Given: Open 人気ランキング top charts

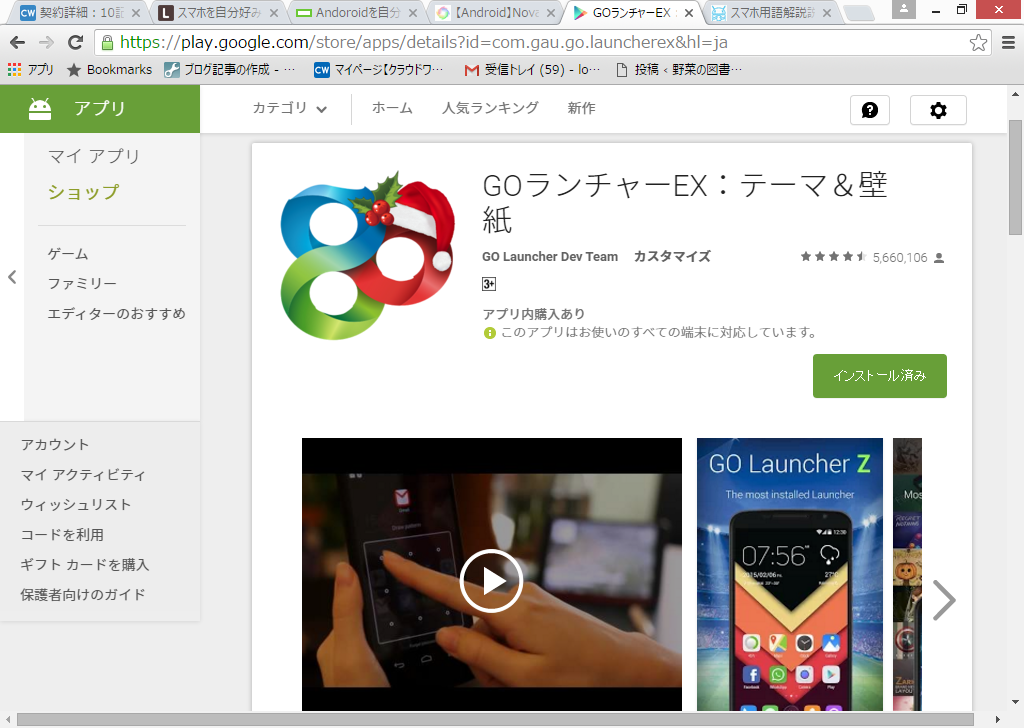Looking at the screenshot, I should click(x=490, y=108).
